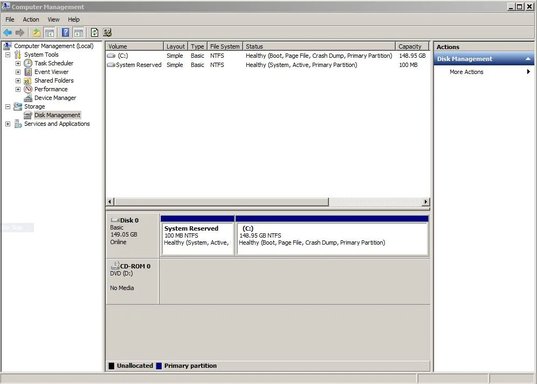Select More Actions in the Actions pane
537x384 pixels.
tap(466, 72)
